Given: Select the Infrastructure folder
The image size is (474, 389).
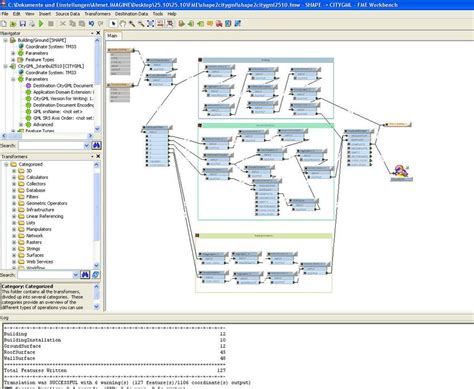Looking at the screenshot, I should click(x=40, y=210).
